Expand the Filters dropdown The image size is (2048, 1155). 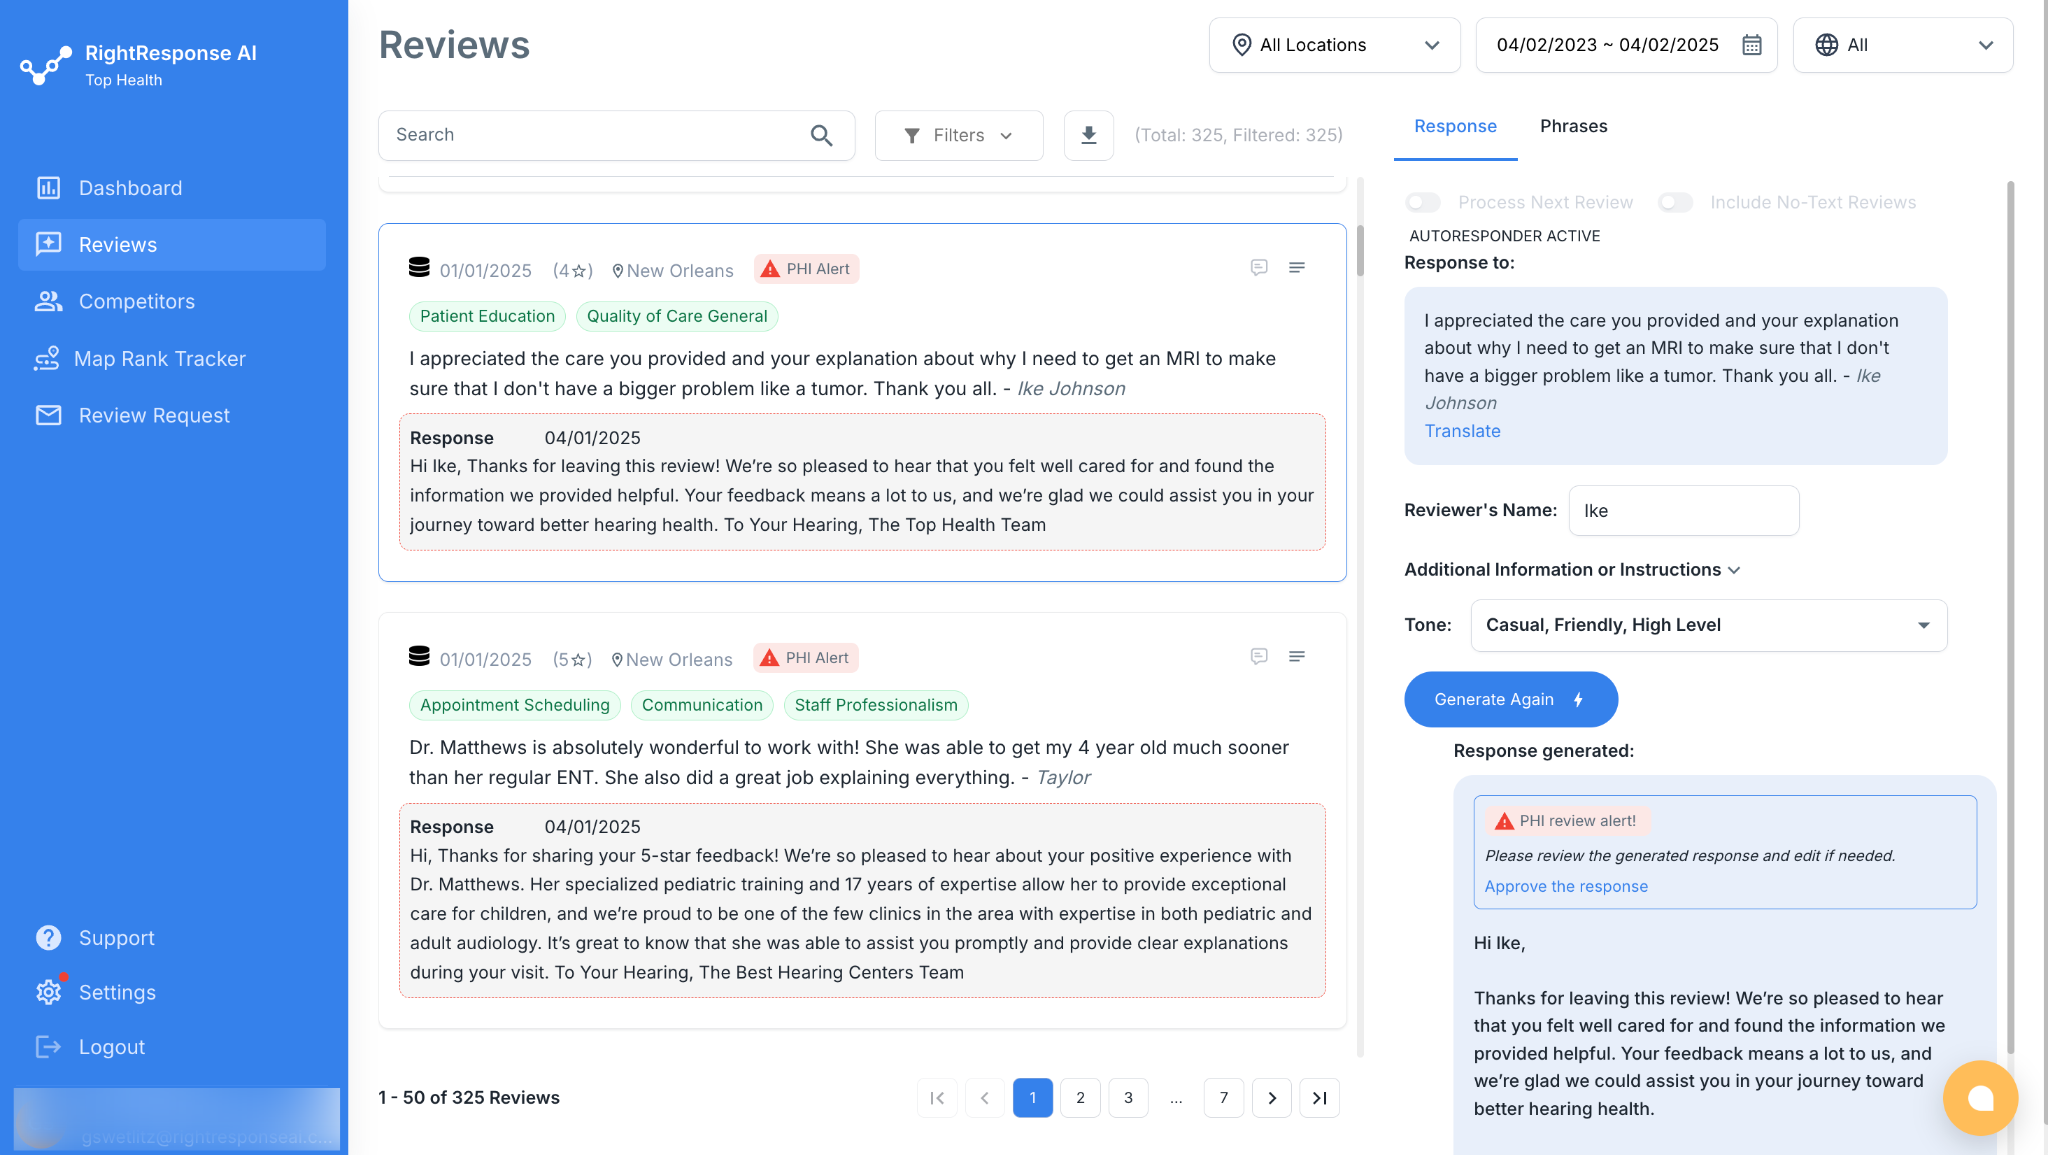tap(958, 135)
